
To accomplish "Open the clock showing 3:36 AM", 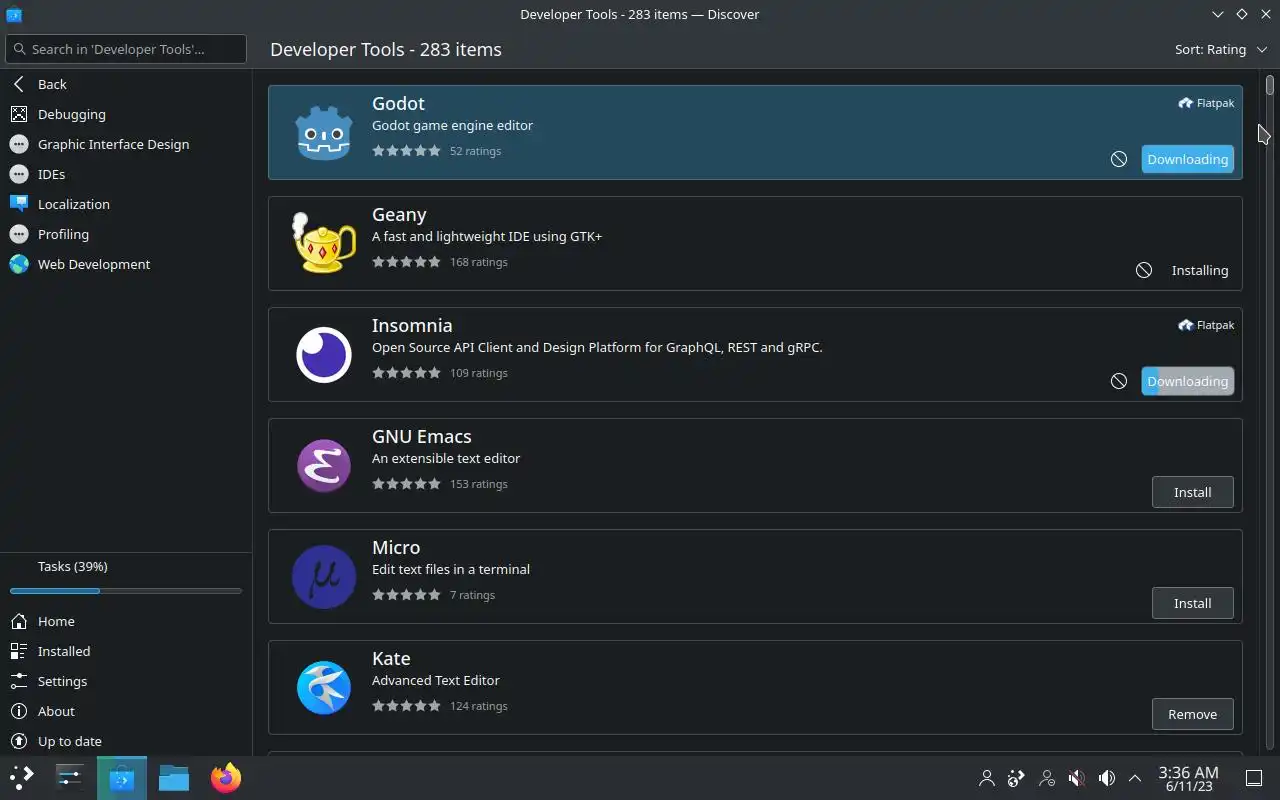I will click(1188, 778).
